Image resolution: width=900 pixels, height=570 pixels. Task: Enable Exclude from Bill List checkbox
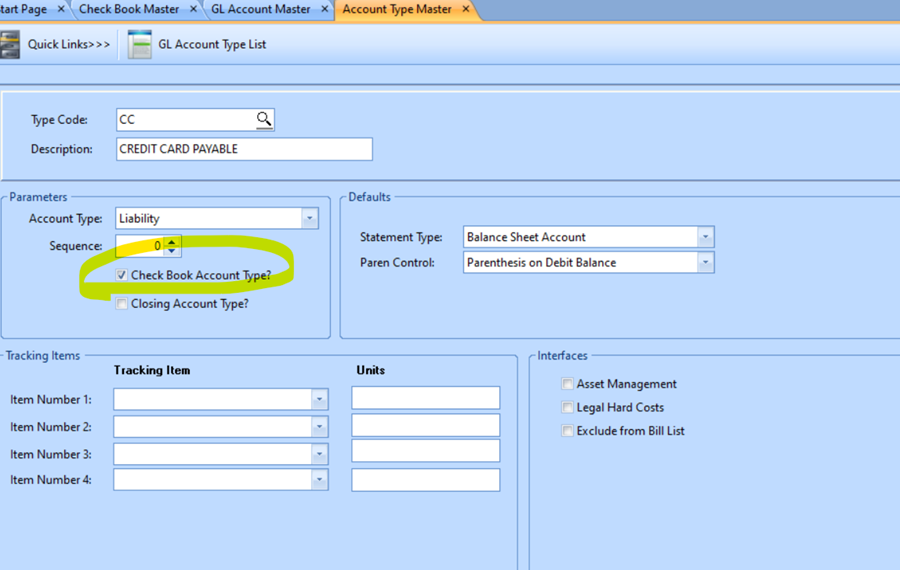point(568,432)
